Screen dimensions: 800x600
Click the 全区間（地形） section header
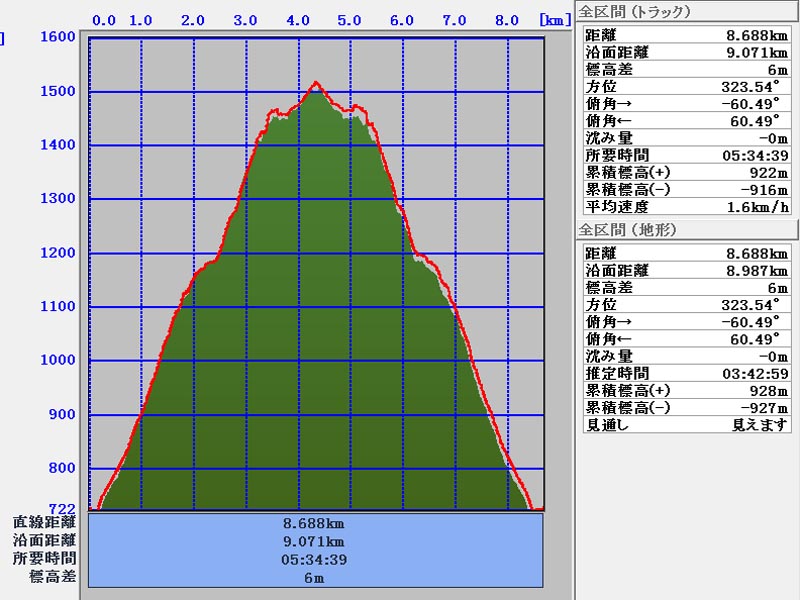[x=629, y=230]
